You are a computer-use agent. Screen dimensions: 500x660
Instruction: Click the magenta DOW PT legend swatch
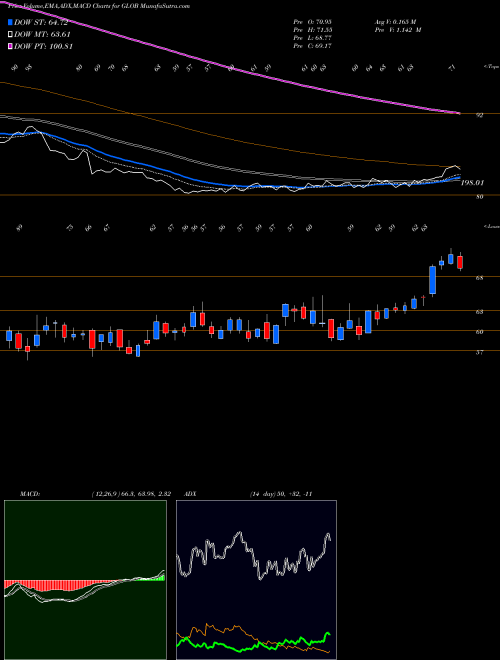click(x=10, y=46)
